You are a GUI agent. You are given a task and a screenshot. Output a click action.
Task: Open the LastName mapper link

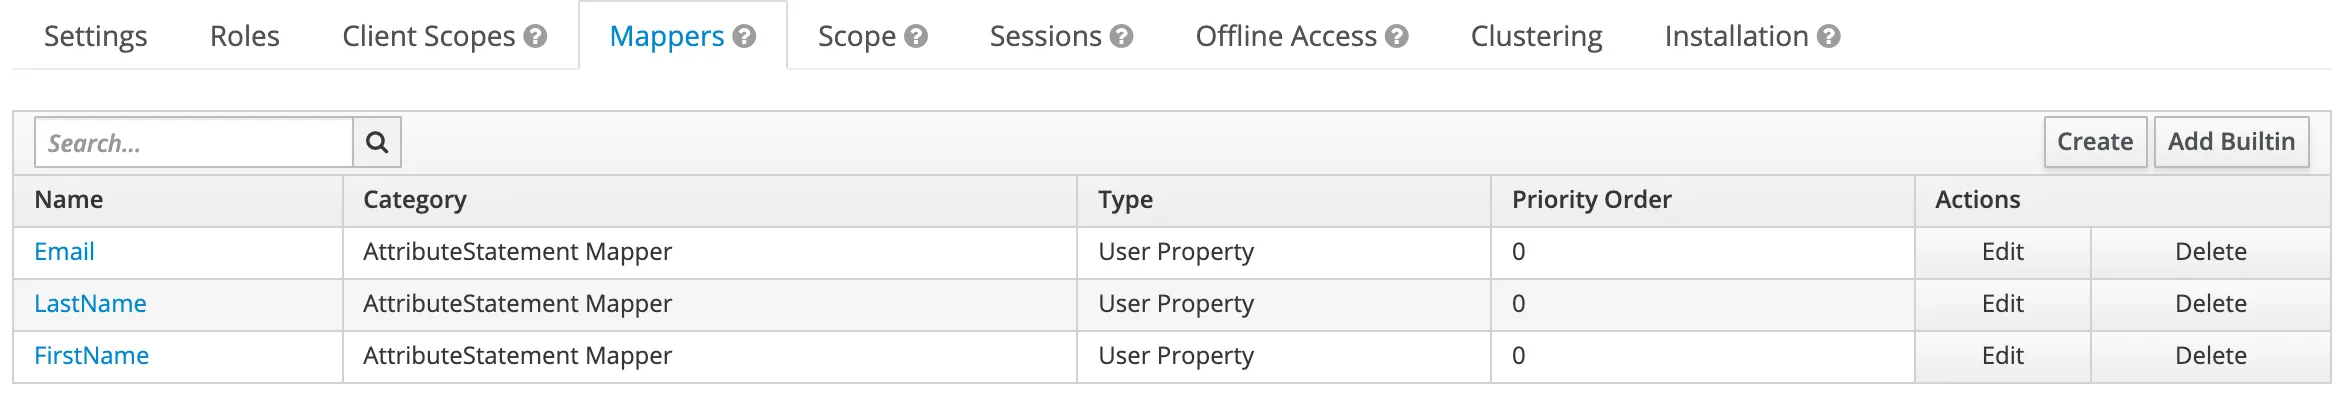point(90,304)
